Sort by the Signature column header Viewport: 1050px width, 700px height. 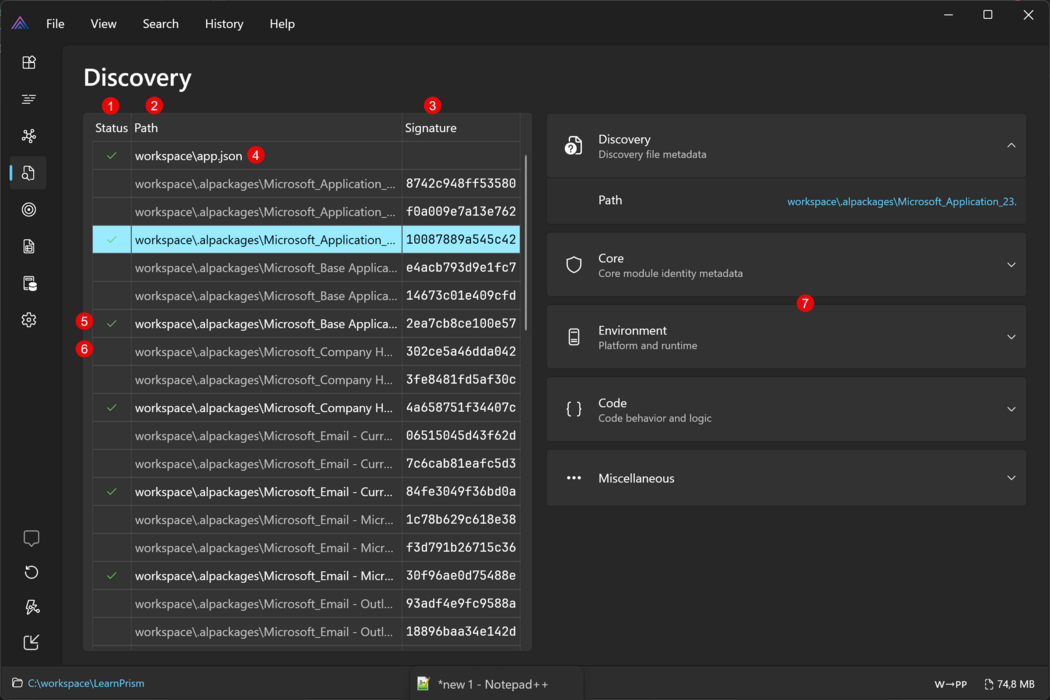431,128
